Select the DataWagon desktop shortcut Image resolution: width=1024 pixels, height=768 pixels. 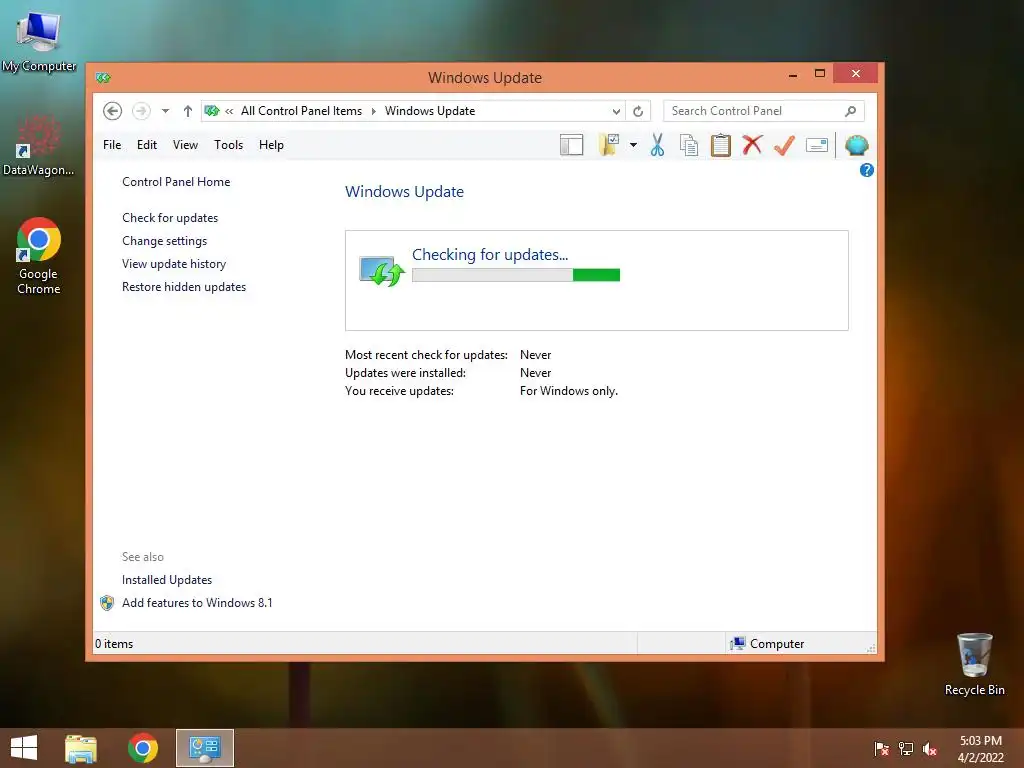point(39,145)
